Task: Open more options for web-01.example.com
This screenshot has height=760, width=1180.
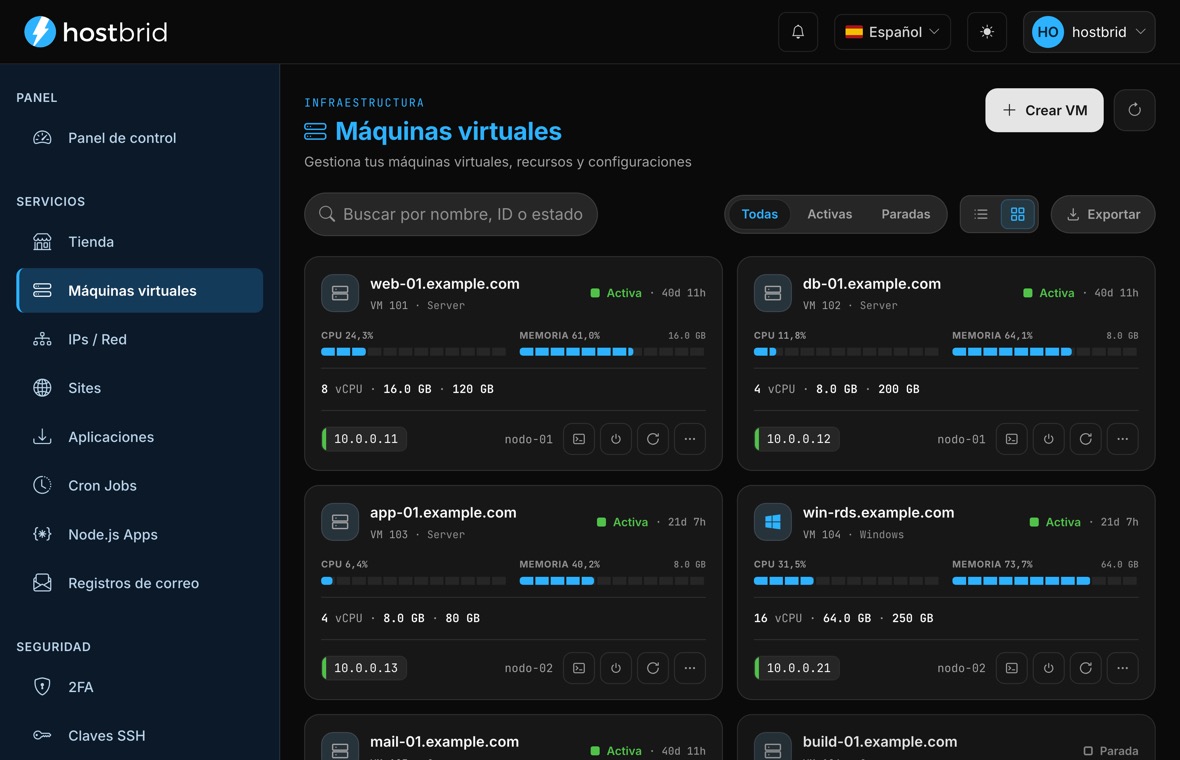Action: pos(689,439)
